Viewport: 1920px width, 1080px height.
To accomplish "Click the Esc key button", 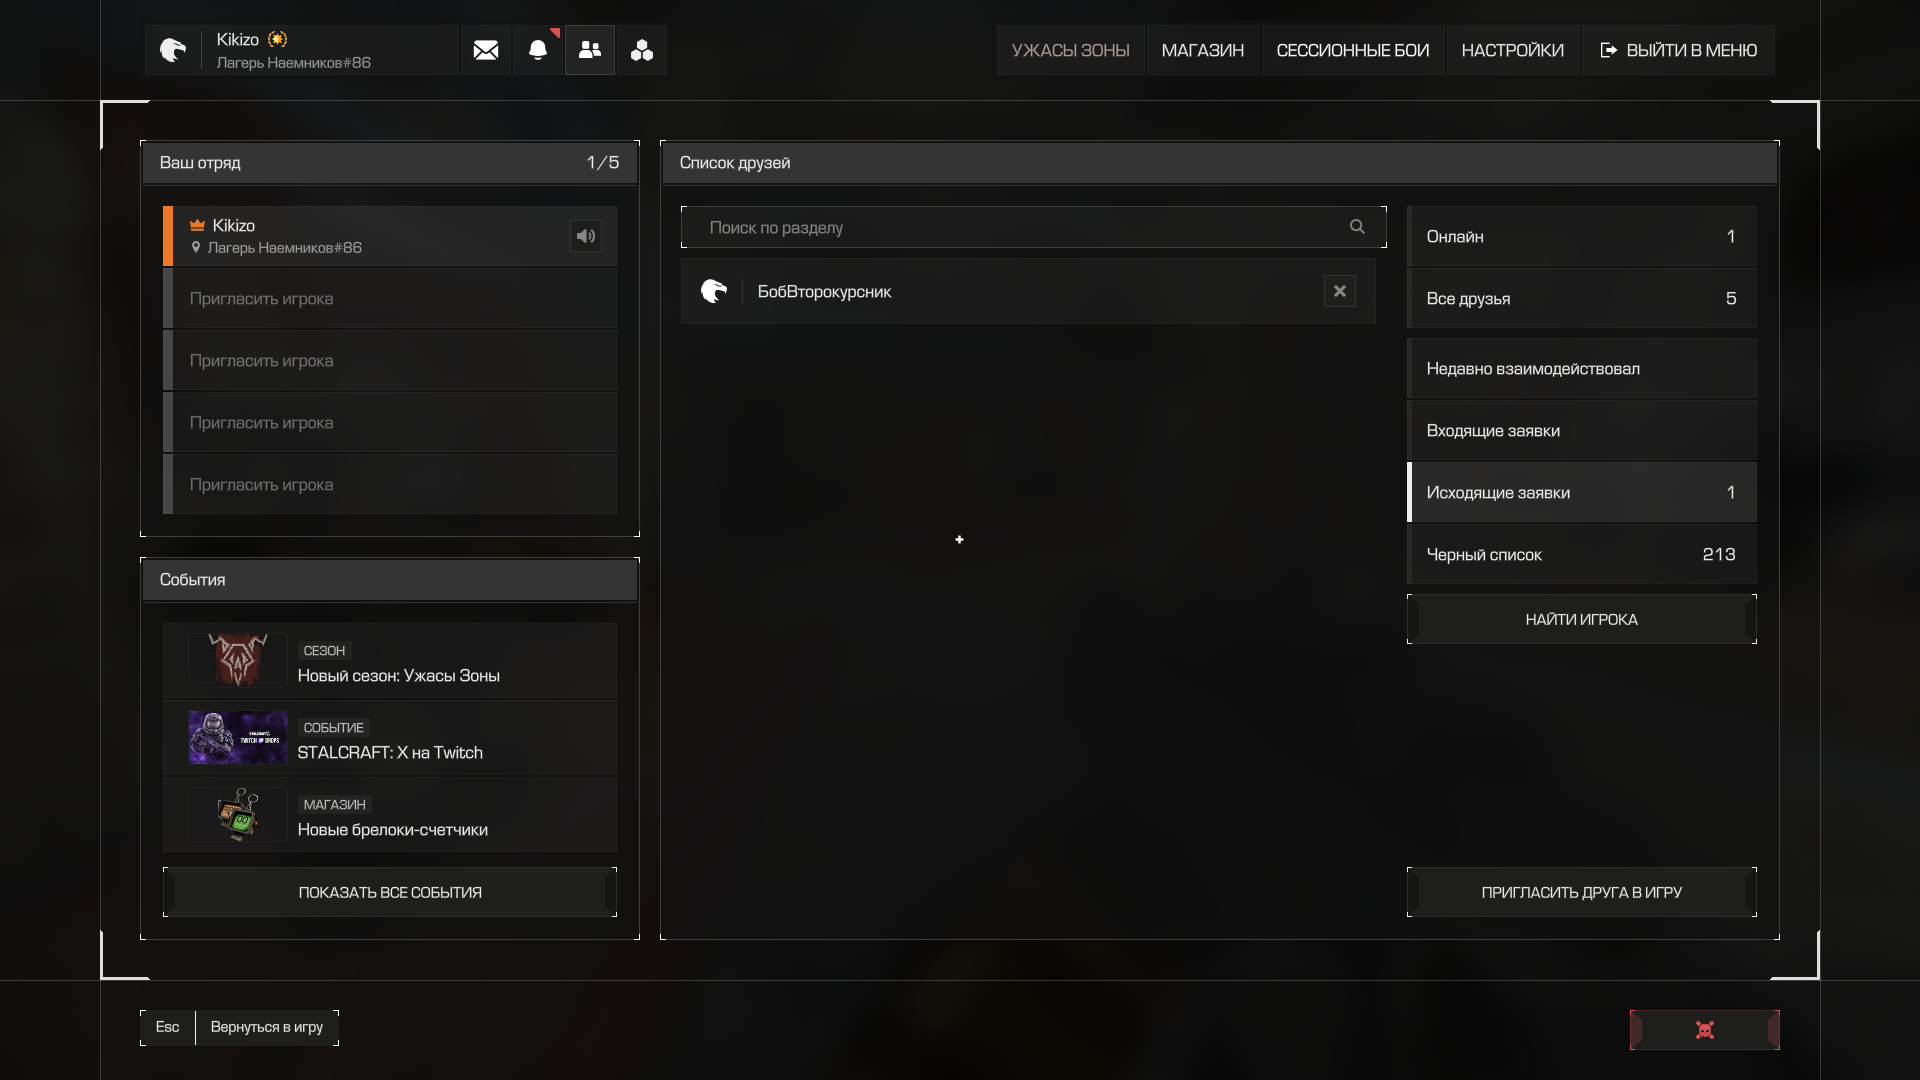I will pos(167,1027).
